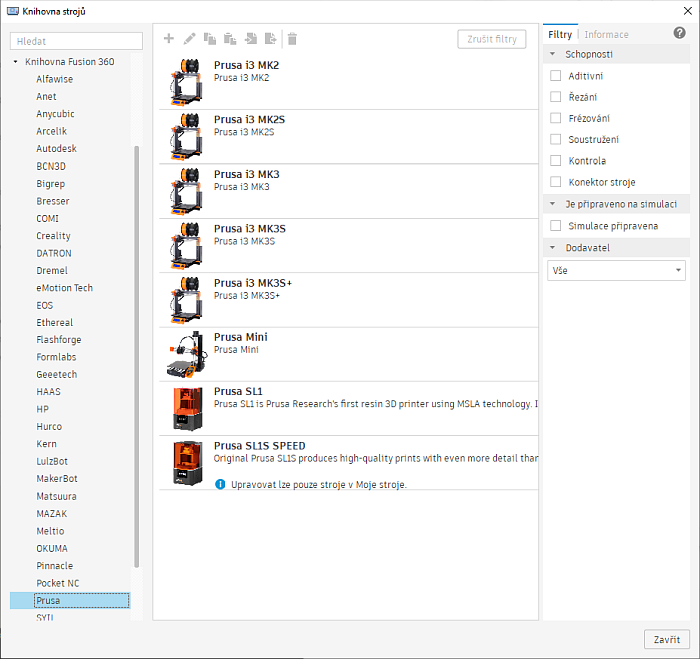Select the Prusa SL1 resin printer image

tap(188, 409)
